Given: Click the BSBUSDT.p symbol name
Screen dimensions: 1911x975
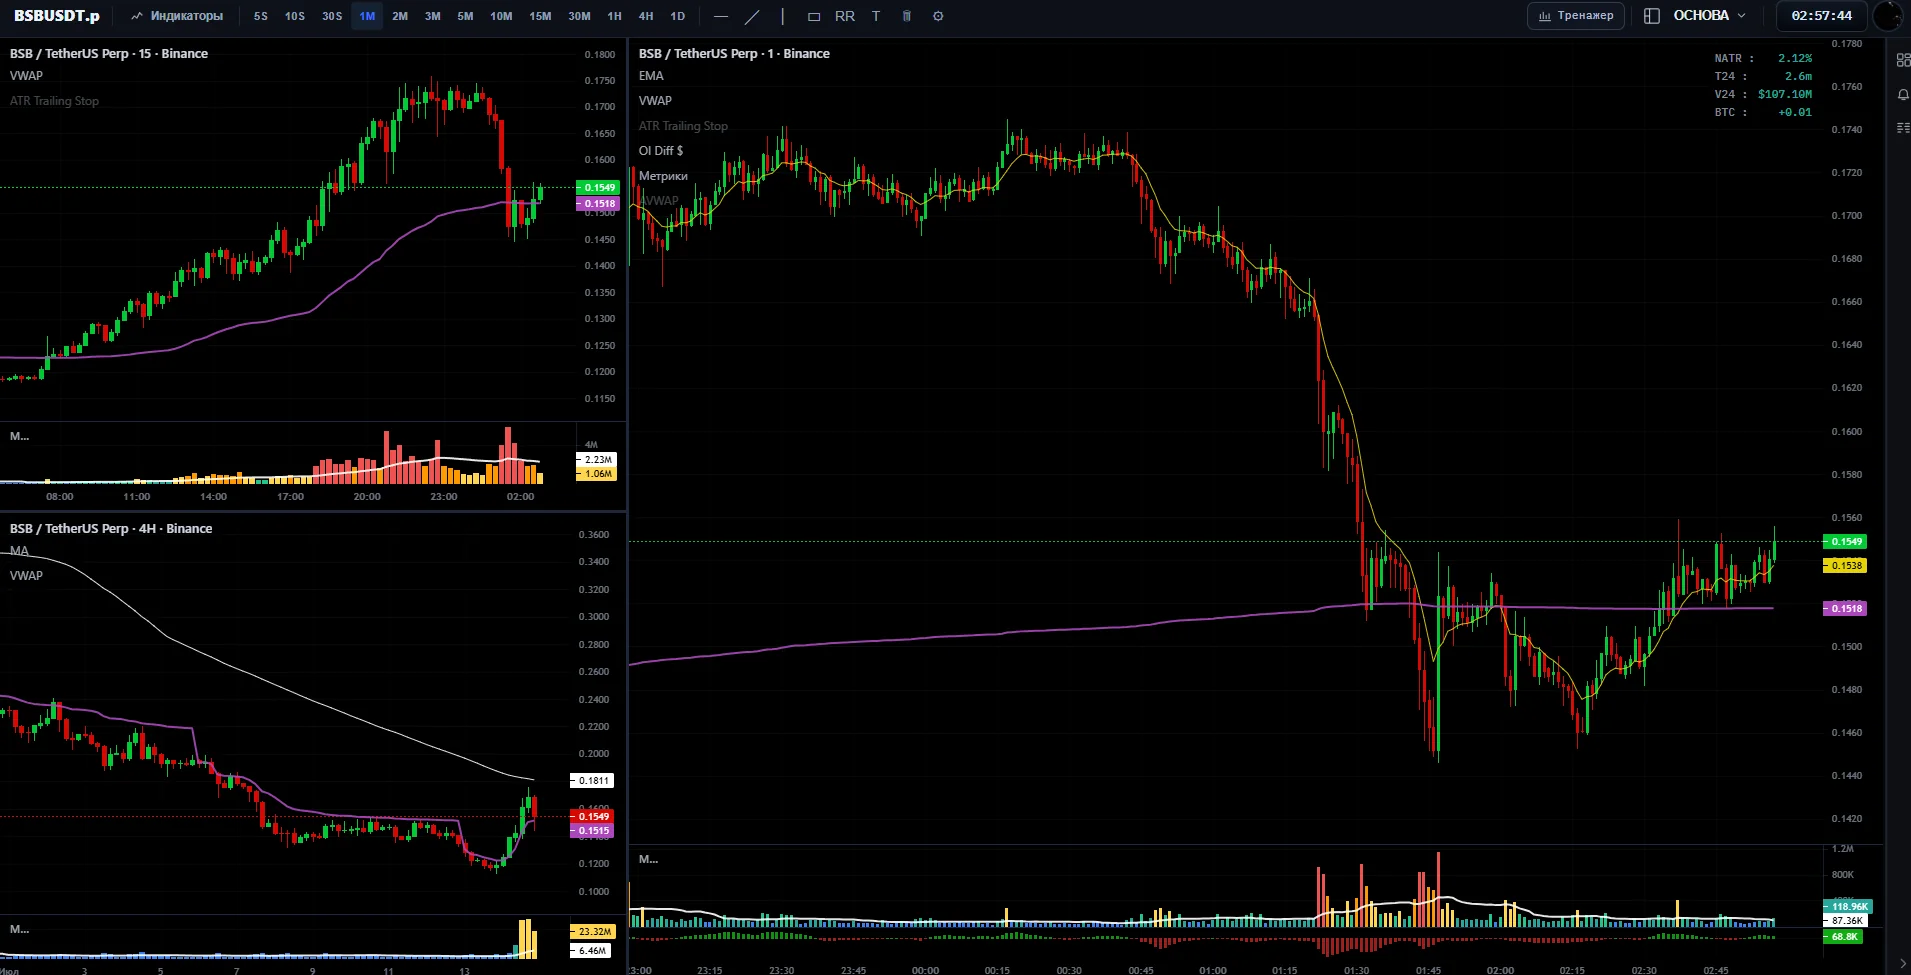Looking at the screenshot, I should tap(57, 16).
